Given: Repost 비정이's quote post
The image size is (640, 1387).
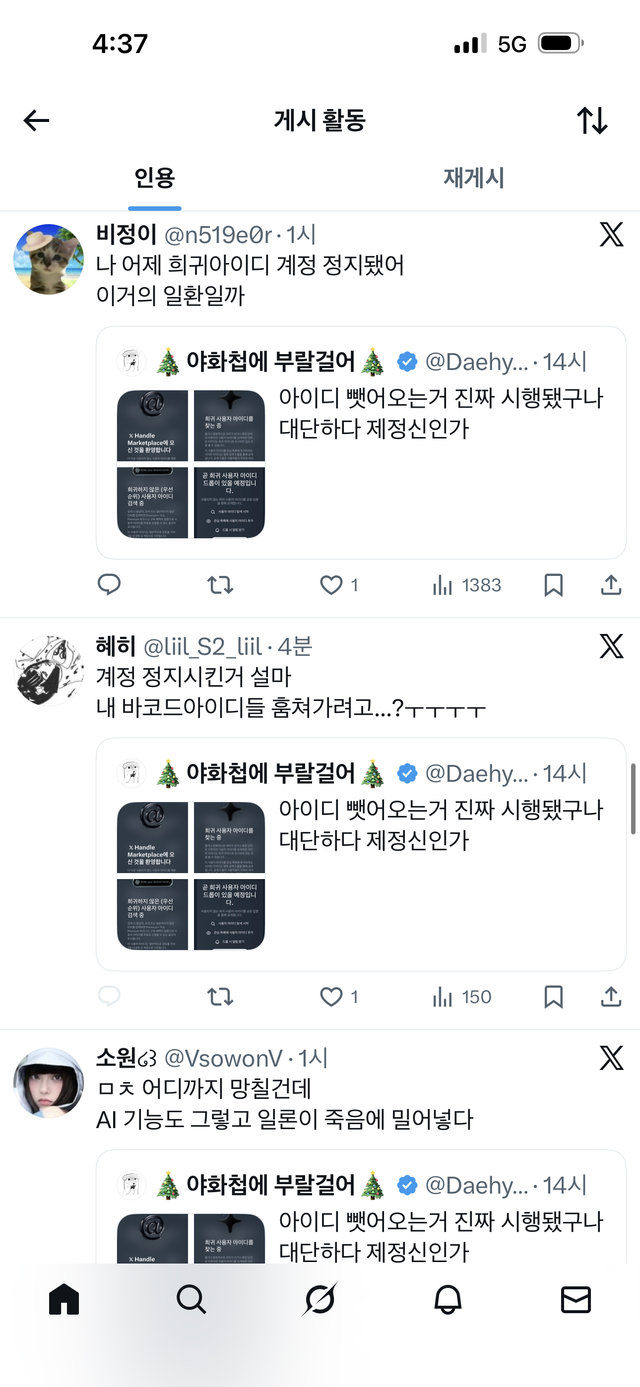Looking at the screenshot, I should click(x=220, y=585).
